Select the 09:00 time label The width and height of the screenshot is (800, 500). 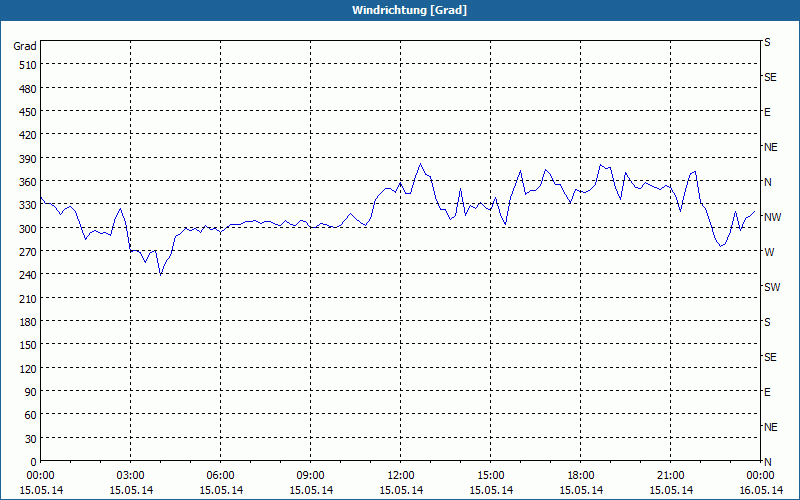point(310,476)
